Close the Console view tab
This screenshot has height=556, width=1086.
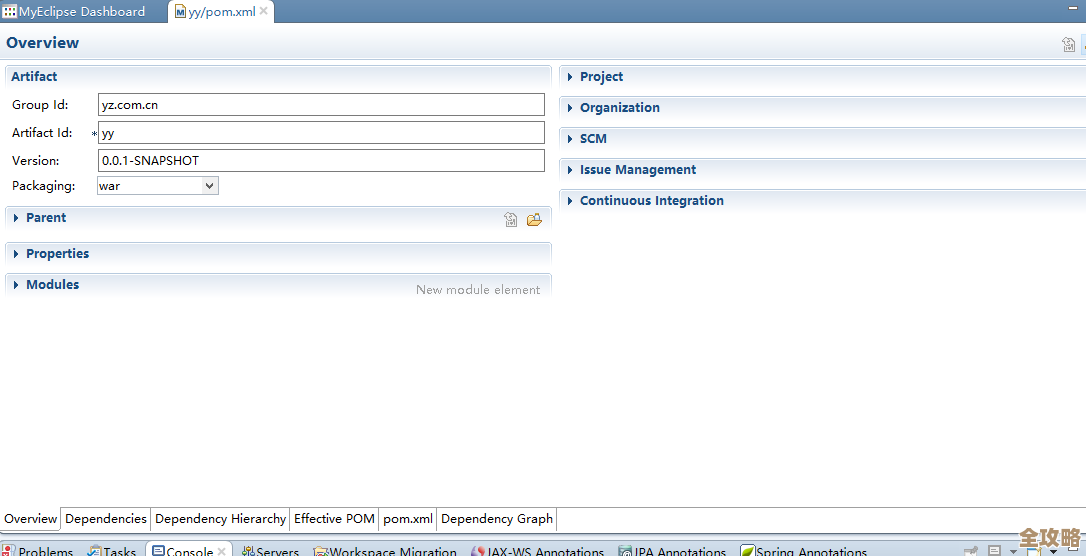(x=222, y=551)
